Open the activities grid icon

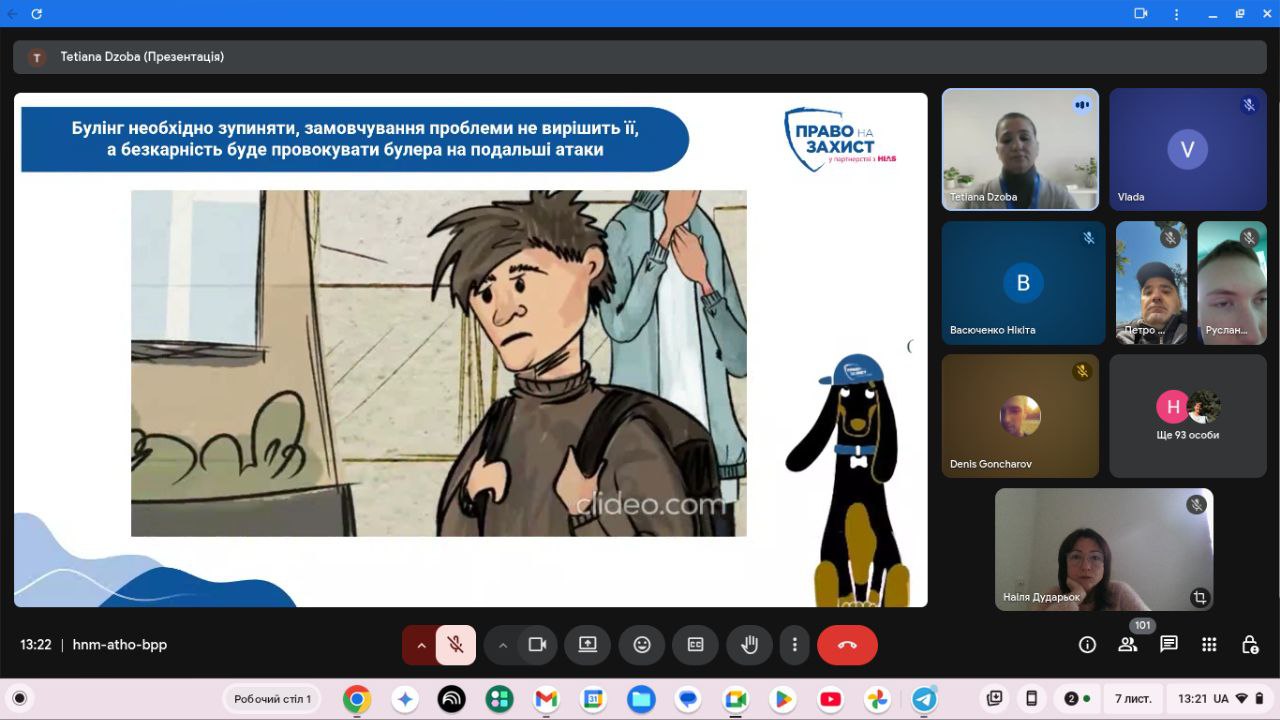pyautogui.click(x=1209, y=645)
